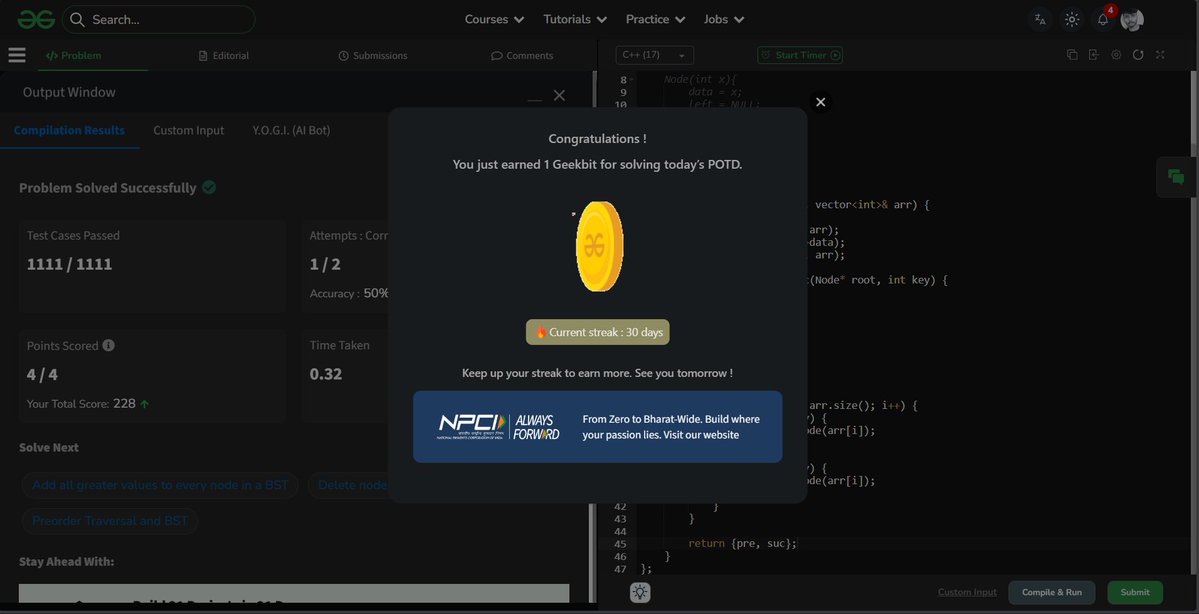The height and width of the screenshot is (614, 1199).
Task: Toggle fullscreen editor icon
Action: (1160, 54)
